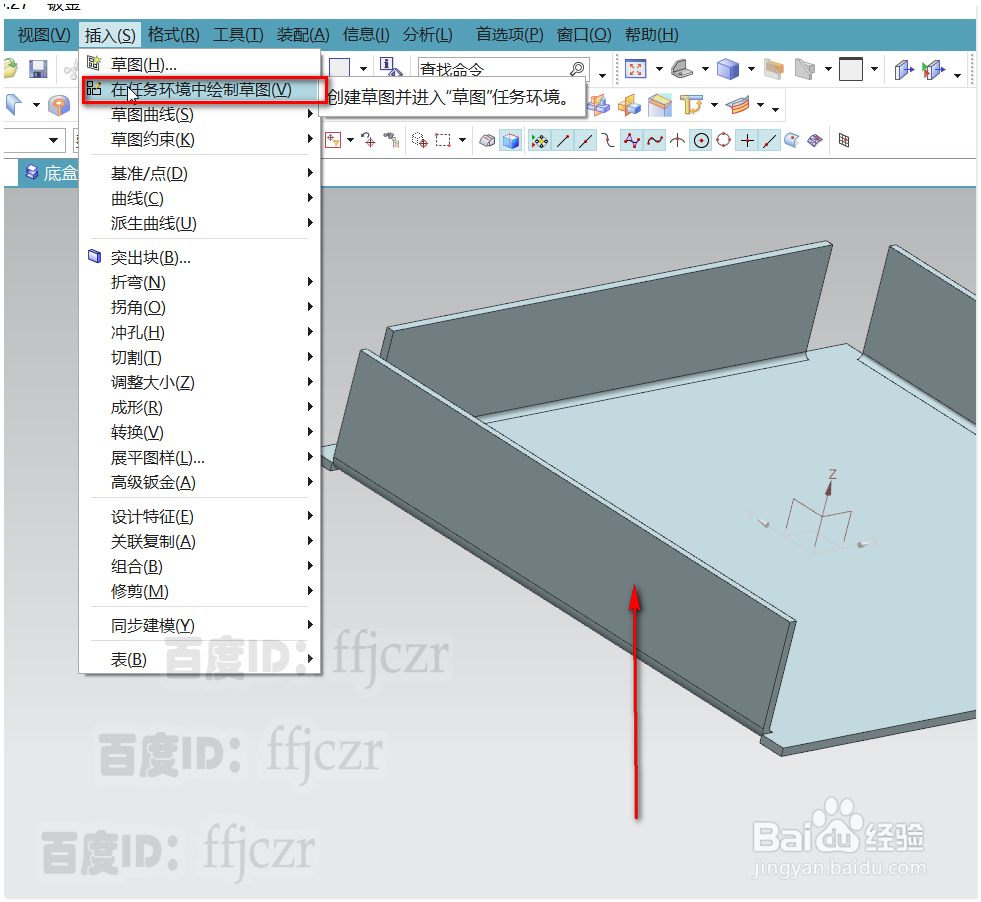Toggle the blue cube highlight faces icon
Screen dimensions: 981x902
[511, 141]
